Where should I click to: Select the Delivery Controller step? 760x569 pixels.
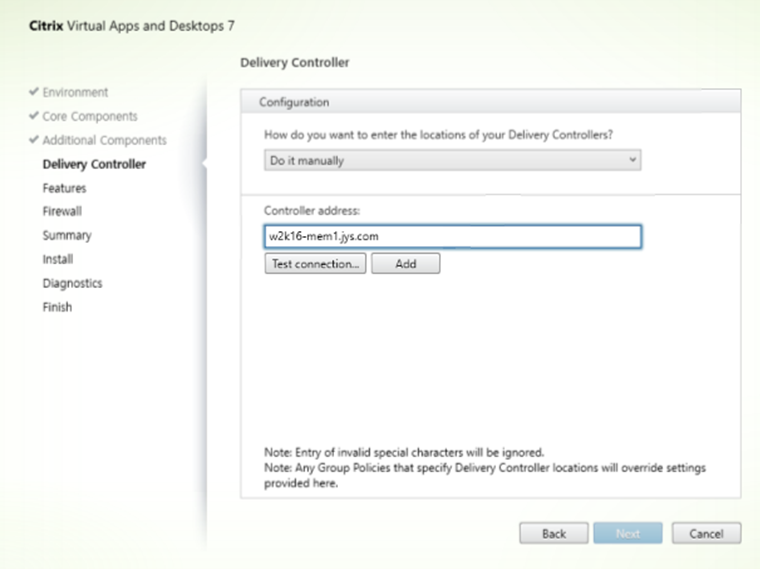coord(95,164)
